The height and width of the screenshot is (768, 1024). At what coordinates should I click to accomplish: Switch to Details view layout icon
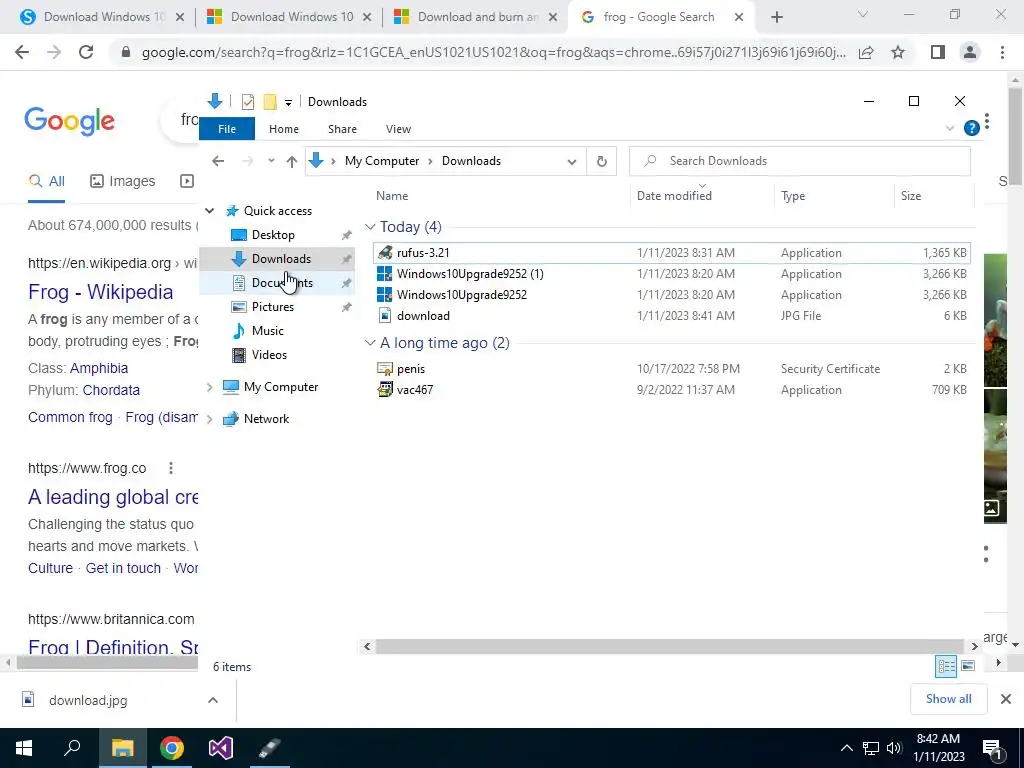coord(946,666)
